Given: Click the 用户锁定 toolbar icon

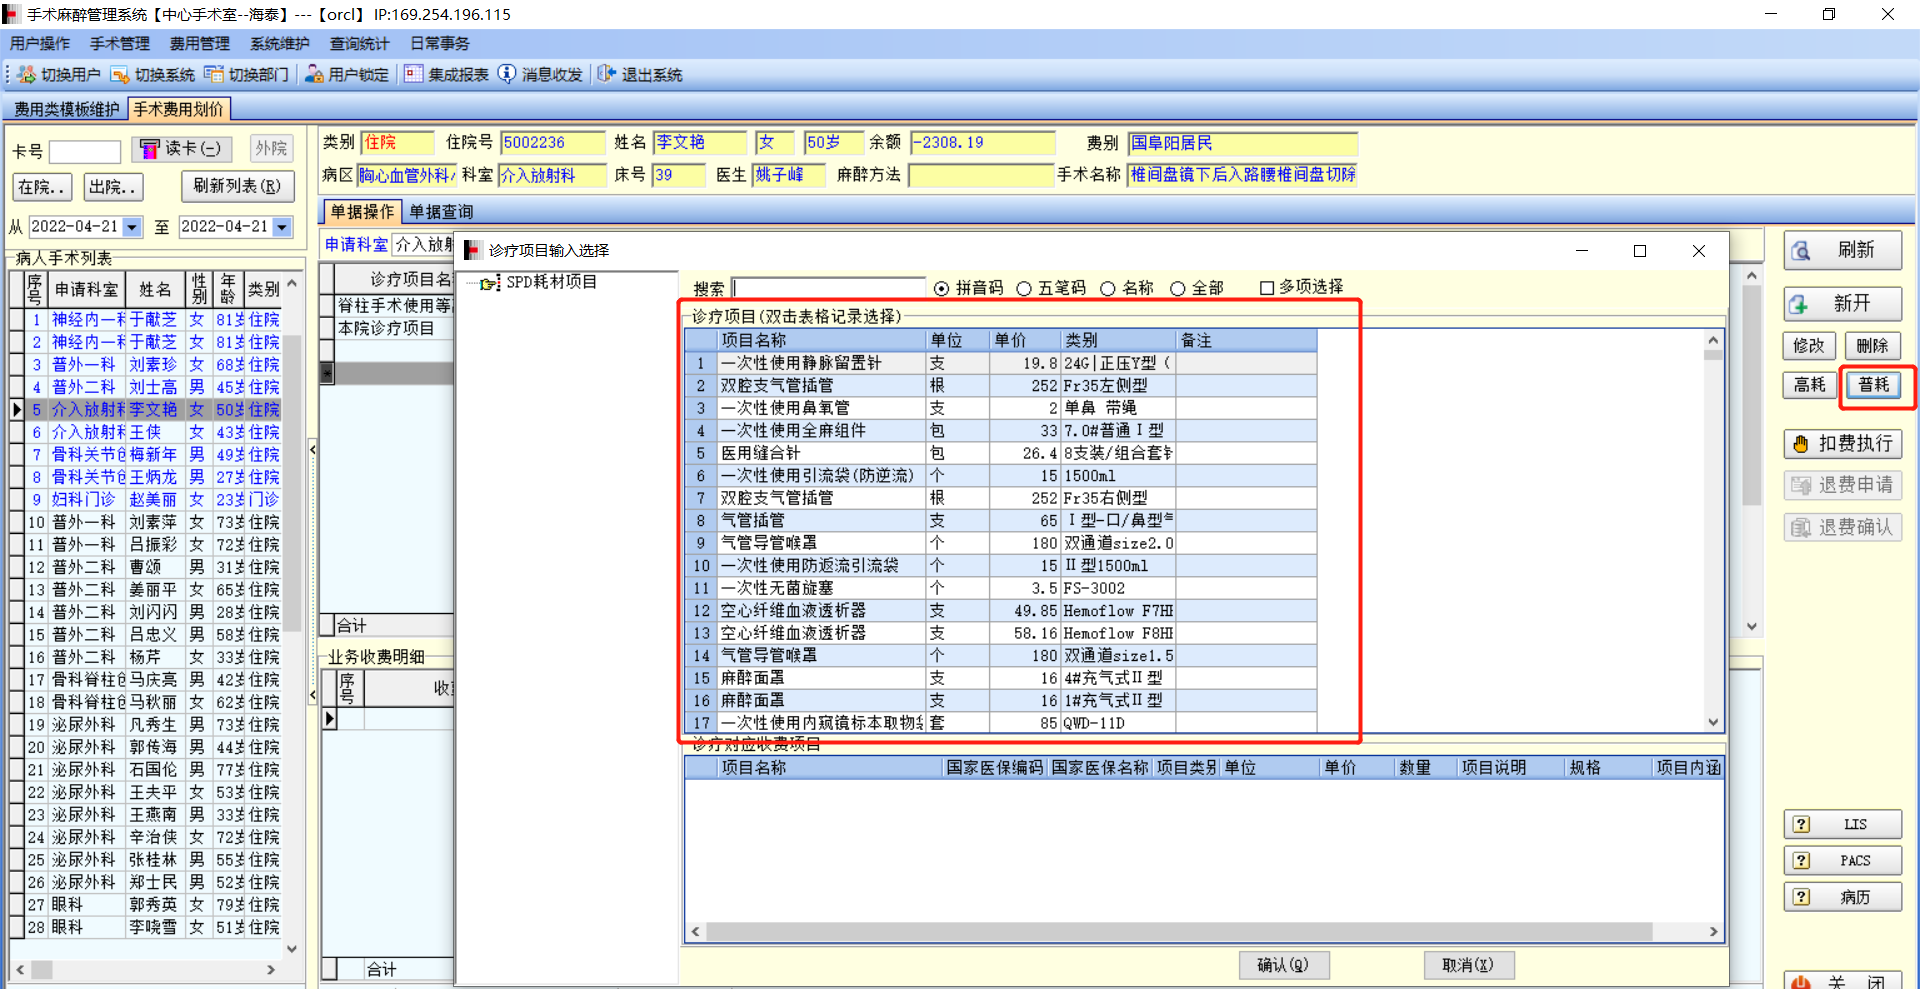Looking at the screenshot, I should 314,75.
